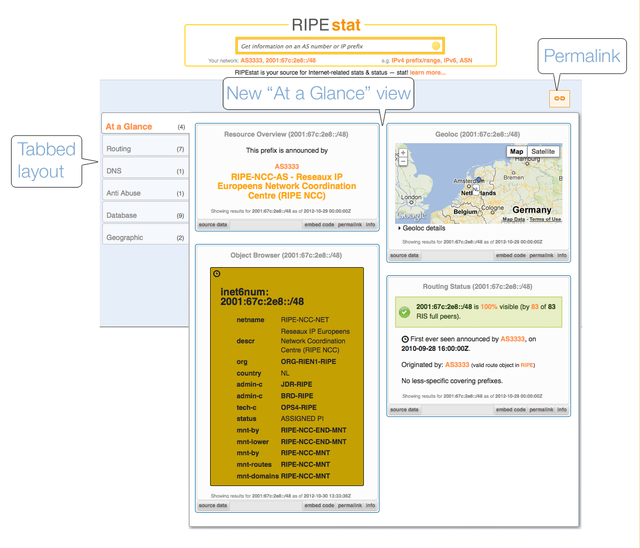Click info in Routing Status widget
Image resolution: width=640 pixels, height=548 pixels.
562,410
